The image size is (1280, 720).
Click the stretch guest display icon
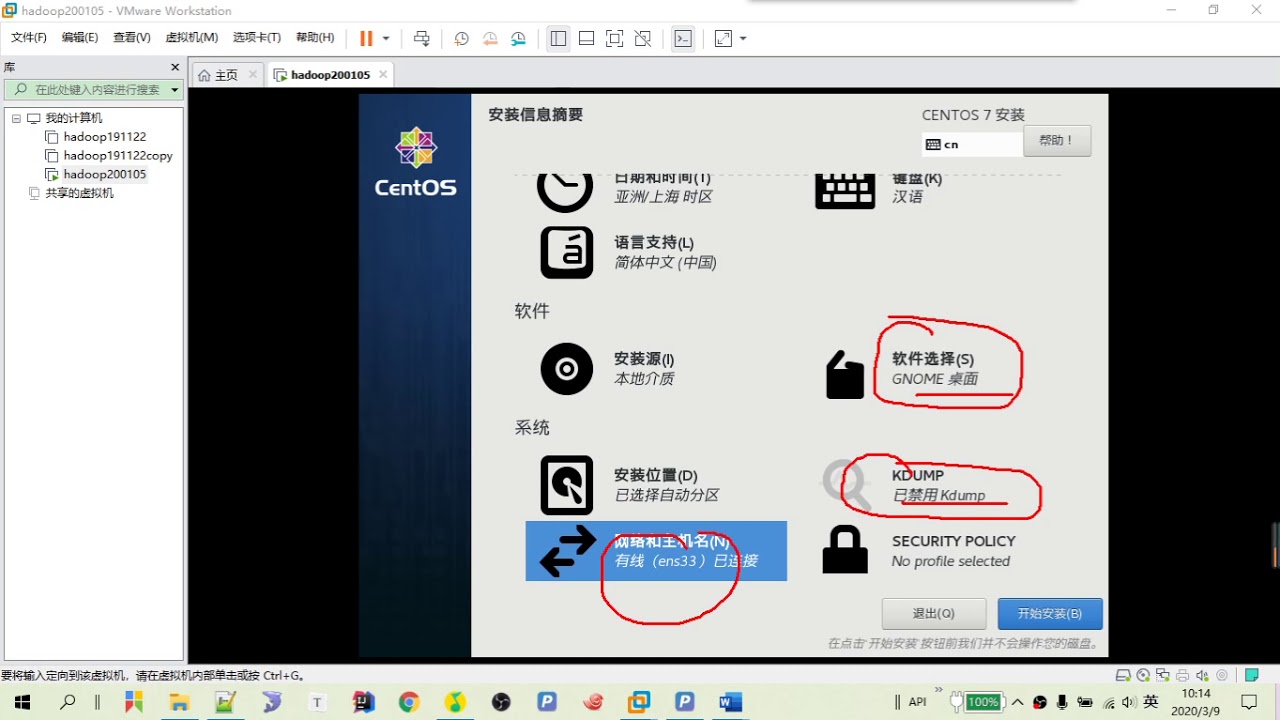pos(723,38)
